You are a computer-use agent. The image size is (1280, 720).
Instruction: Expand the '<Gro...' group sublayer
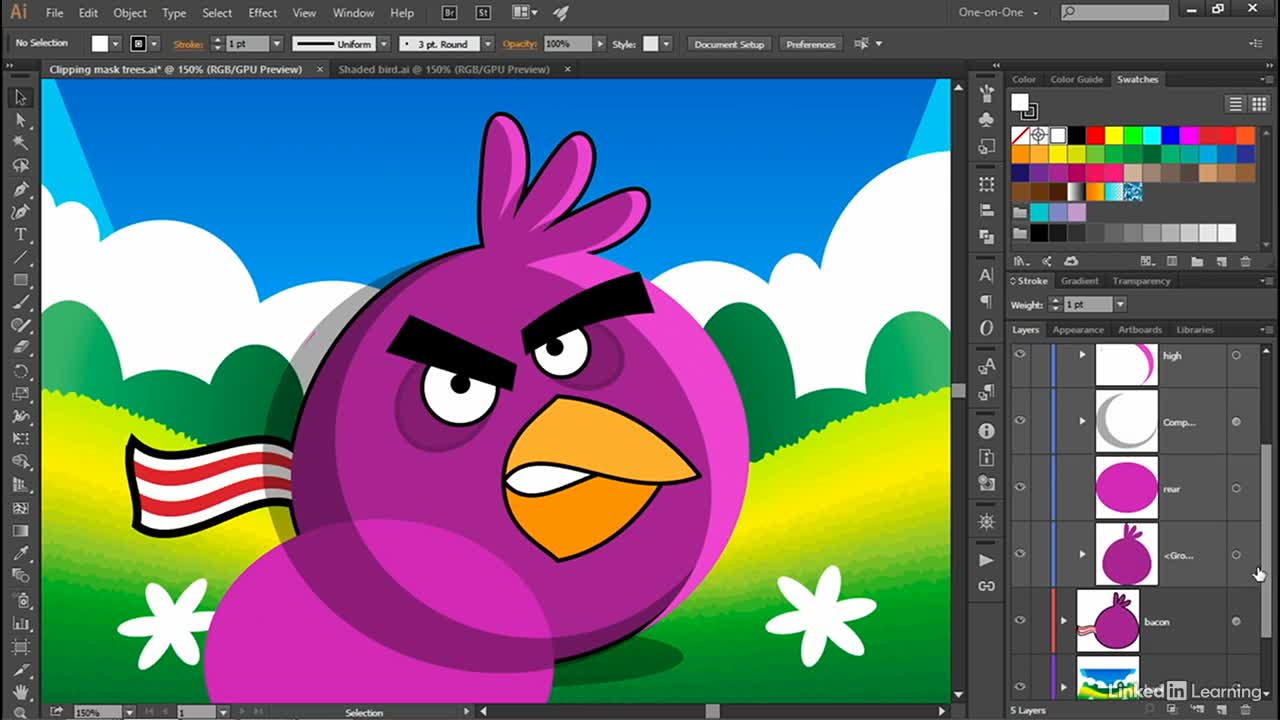click(1082, 554)
